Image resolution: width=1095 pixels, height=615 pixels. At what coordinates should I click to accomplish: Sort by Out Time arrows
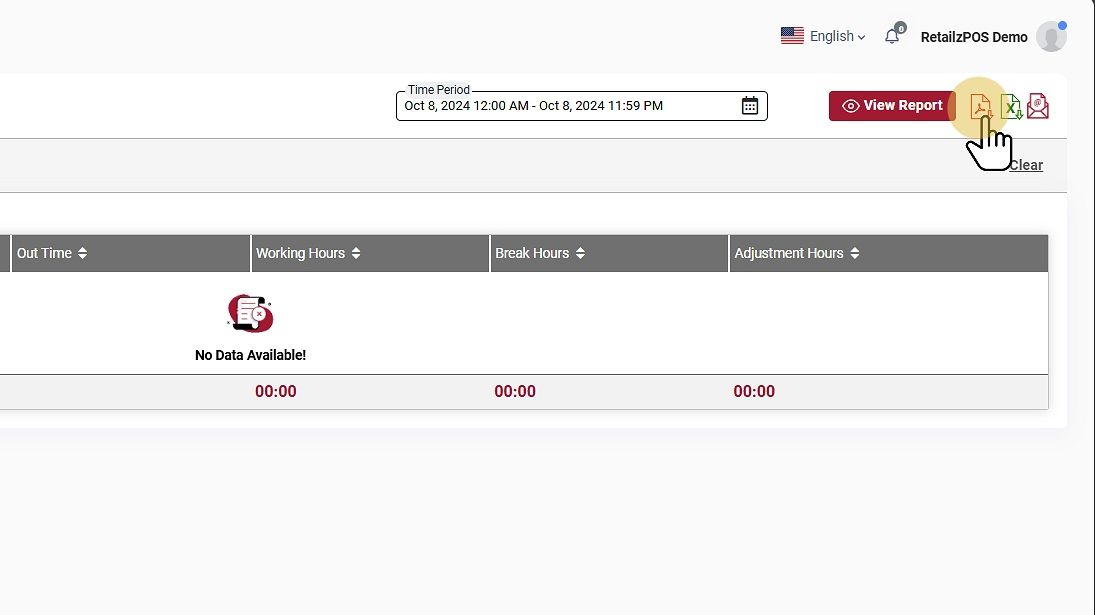point(82,254)
